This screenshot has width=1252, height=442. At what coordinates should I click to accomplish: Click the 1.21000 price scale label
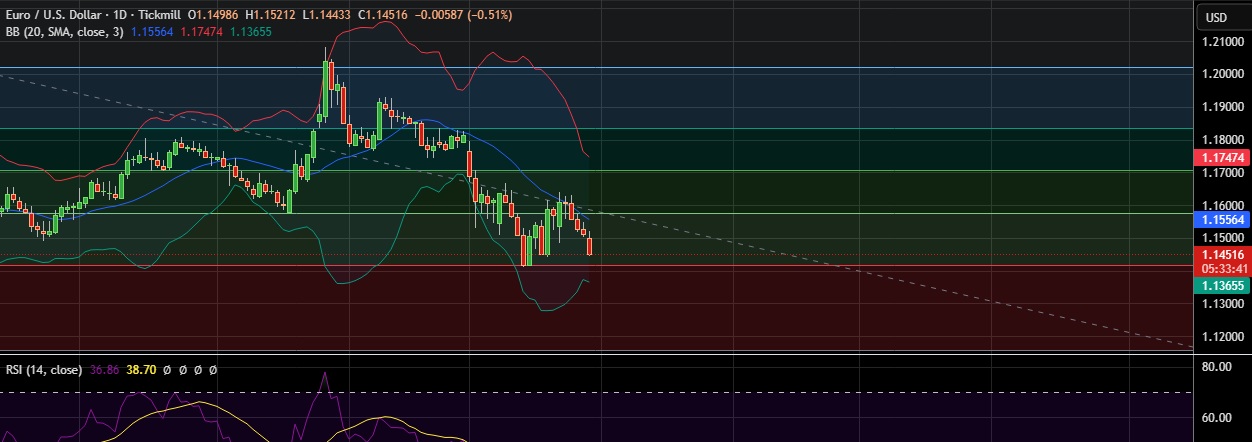pos(1221,42)
